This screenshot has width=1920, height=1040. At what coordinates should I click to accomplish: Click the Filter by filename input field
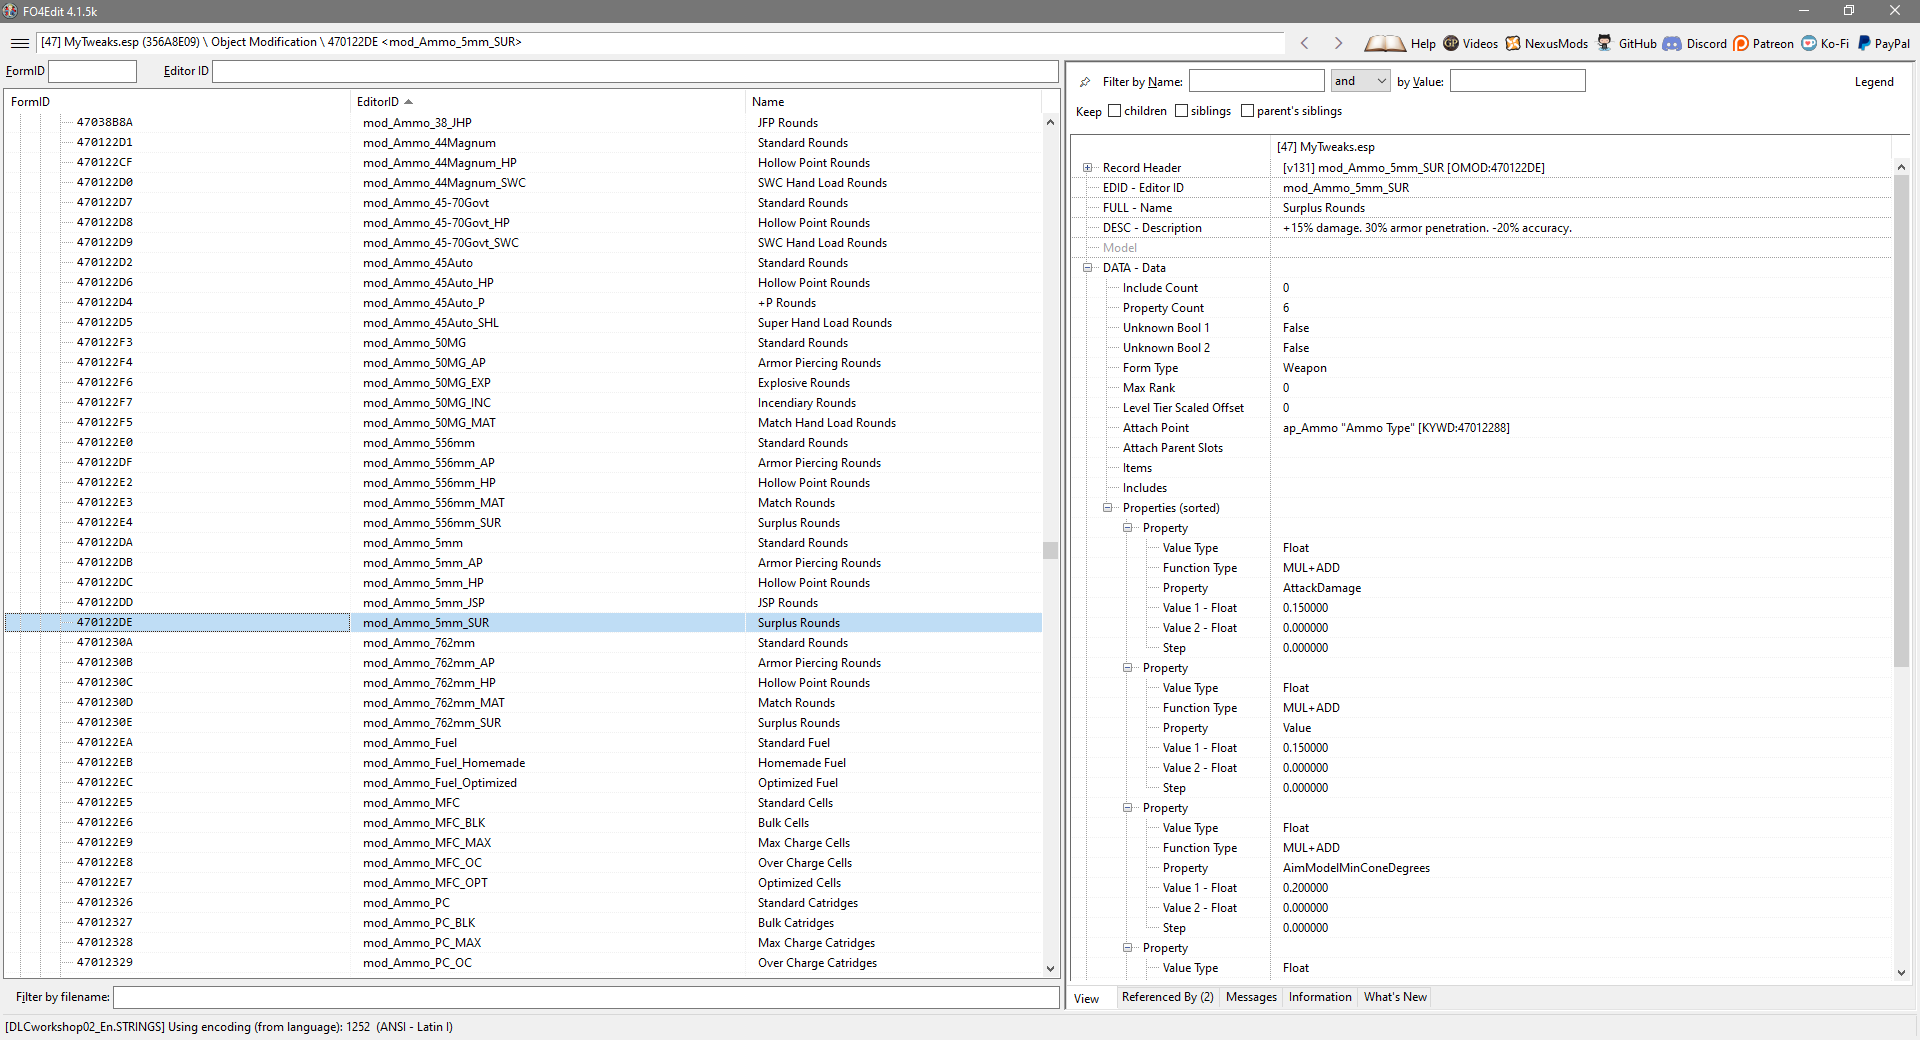click(586, 997)
